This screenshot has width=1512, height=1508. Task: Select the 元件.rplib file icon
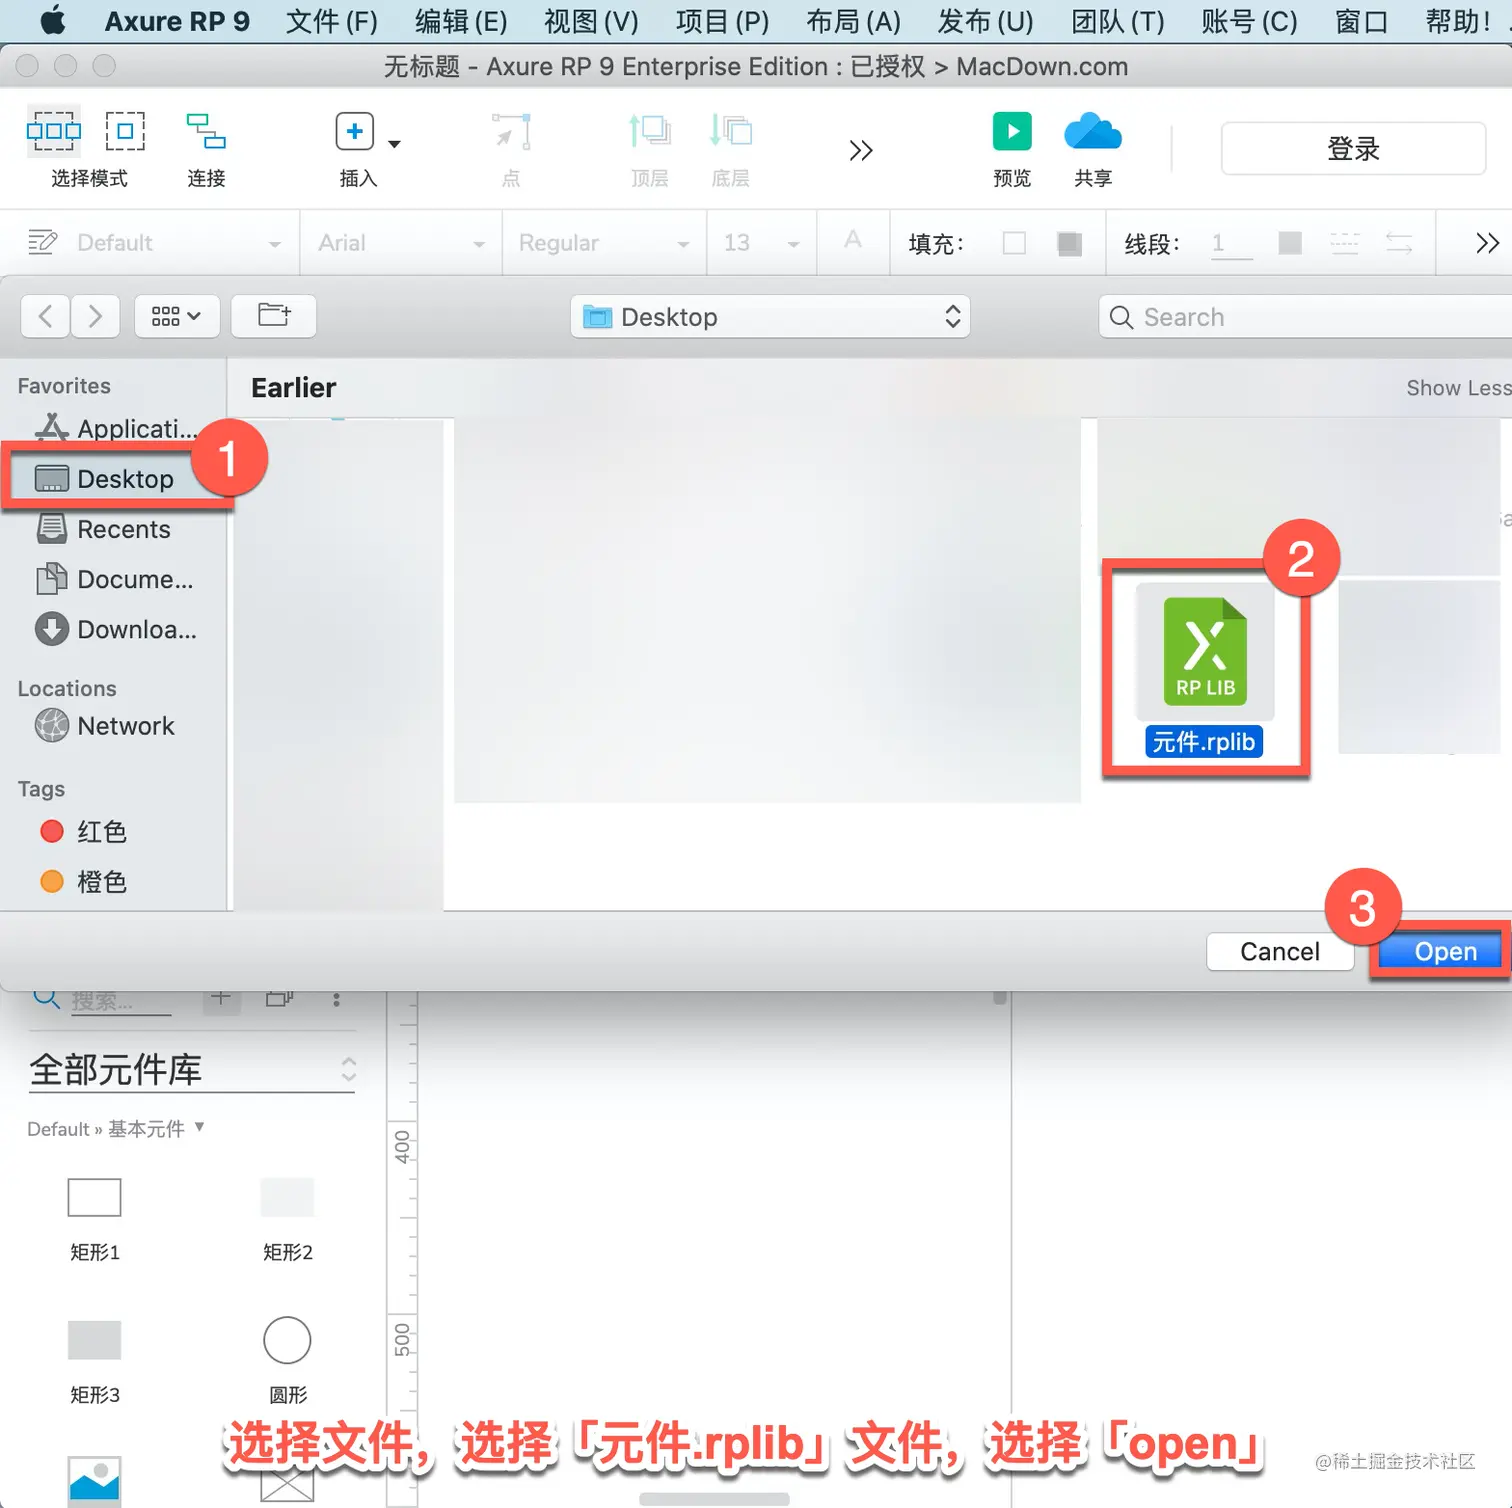(x=1205, y=652)
